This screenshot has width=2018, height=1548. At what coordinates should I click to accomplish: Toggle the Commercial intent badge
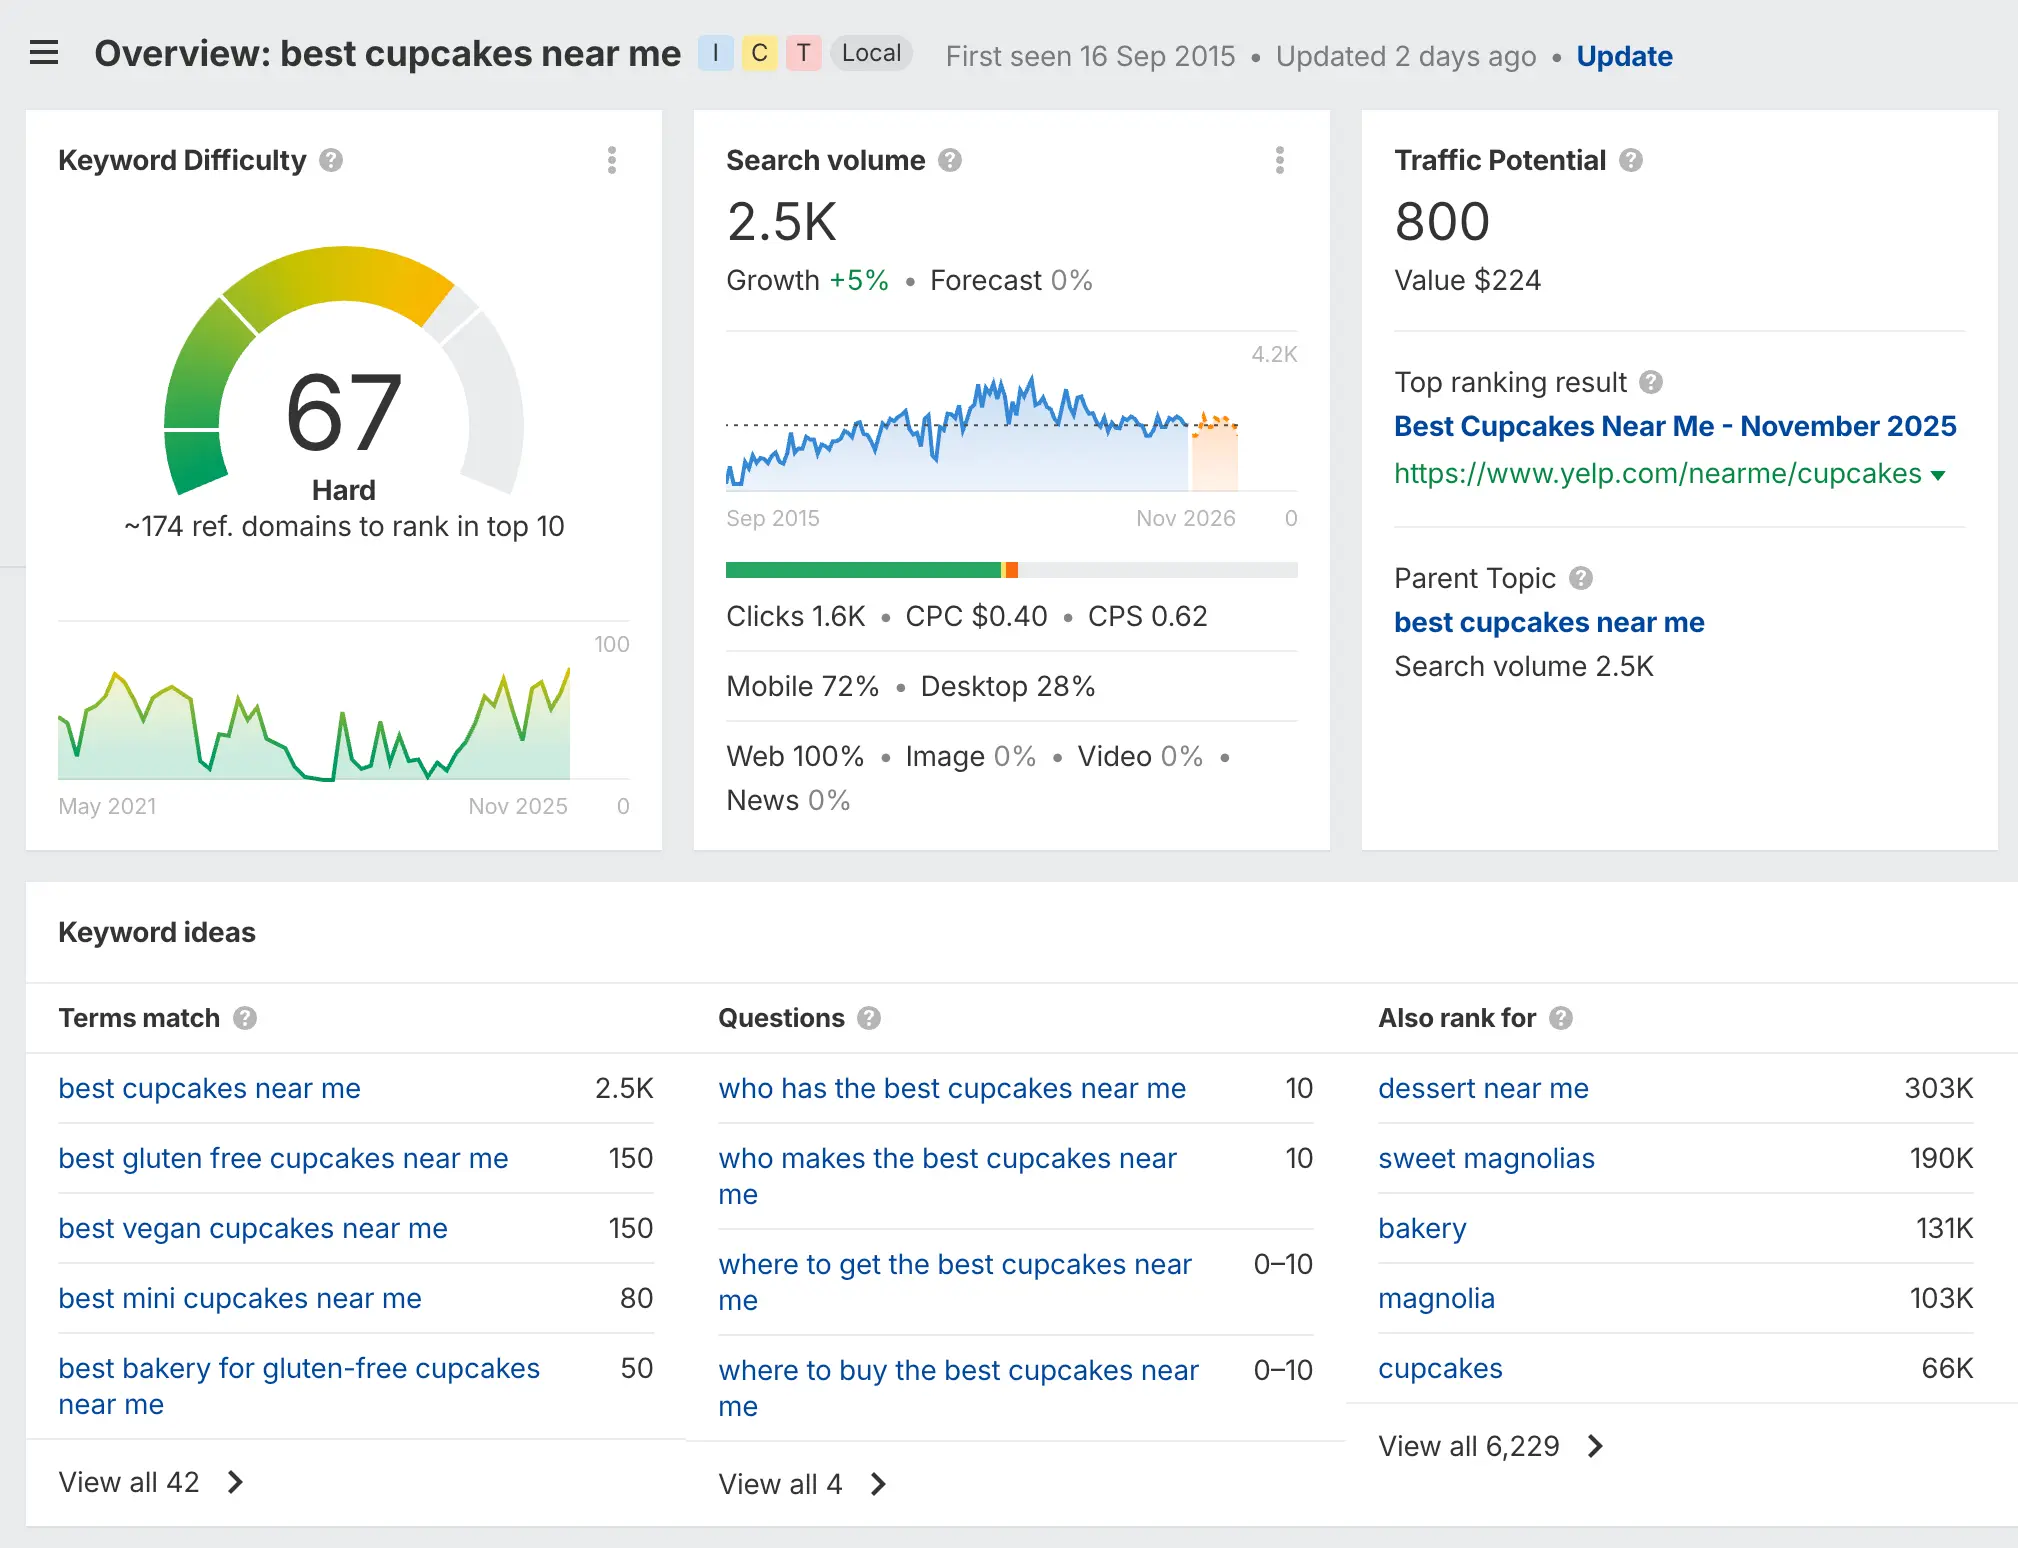pyautogui.click(x=759, y=53)
